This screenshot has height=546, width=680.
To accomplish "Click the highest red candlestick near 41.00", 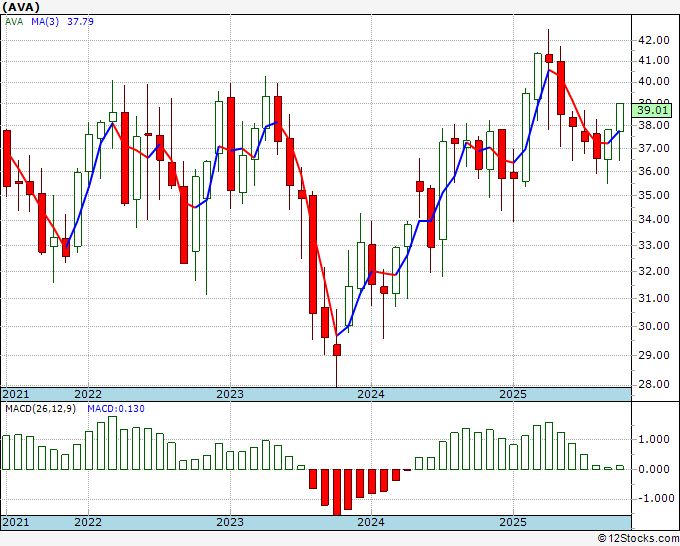I will pyautogui.click(x=549, y=59).
